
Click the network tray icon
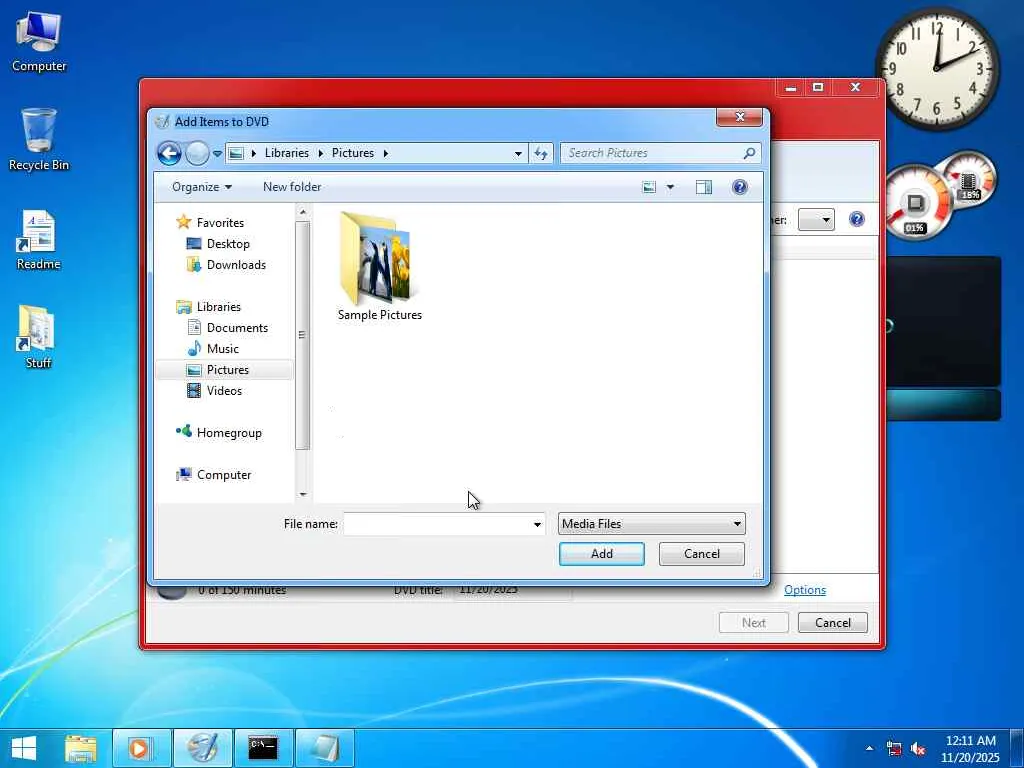(893, 748)
